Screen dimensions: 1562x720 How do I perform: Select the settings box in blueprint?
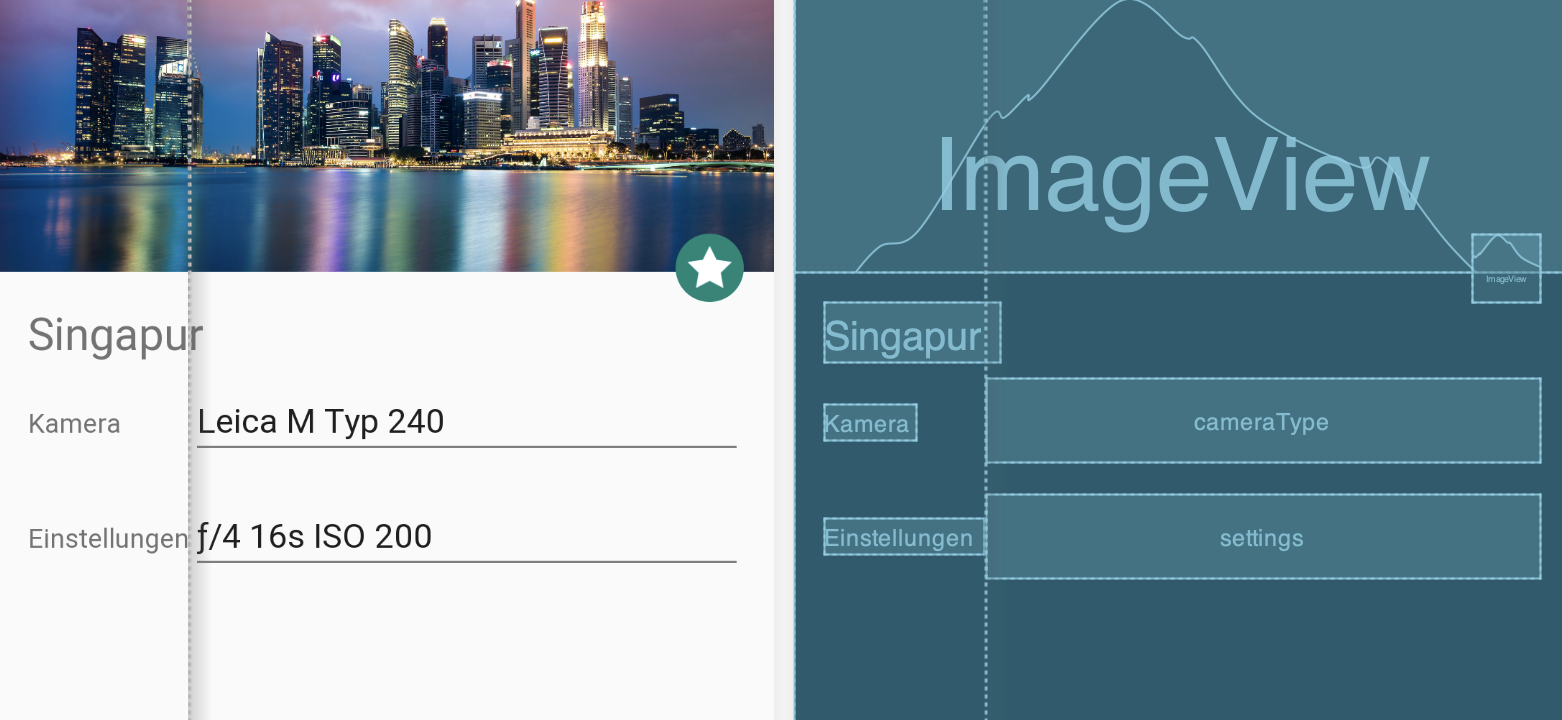pyautogui.click(x=1262, y=537)
